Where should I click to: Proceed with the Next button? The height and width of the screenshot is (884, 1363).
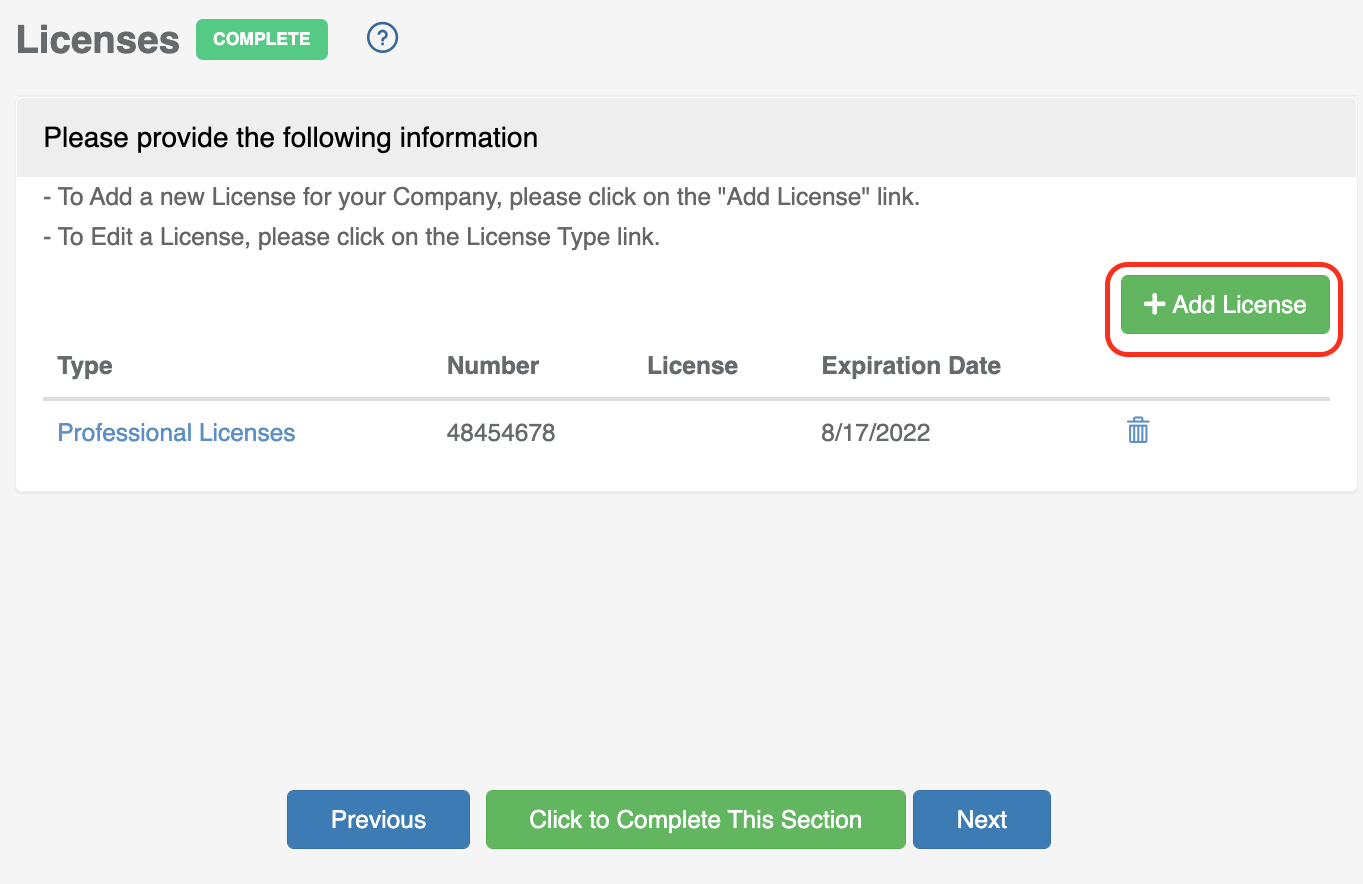[x=981, y=820]
